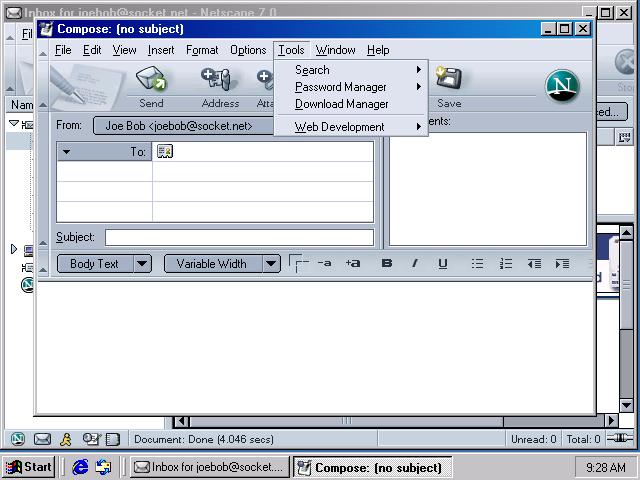
Task: Expand the Password Manager submenu
Action: tap(351, 87)
